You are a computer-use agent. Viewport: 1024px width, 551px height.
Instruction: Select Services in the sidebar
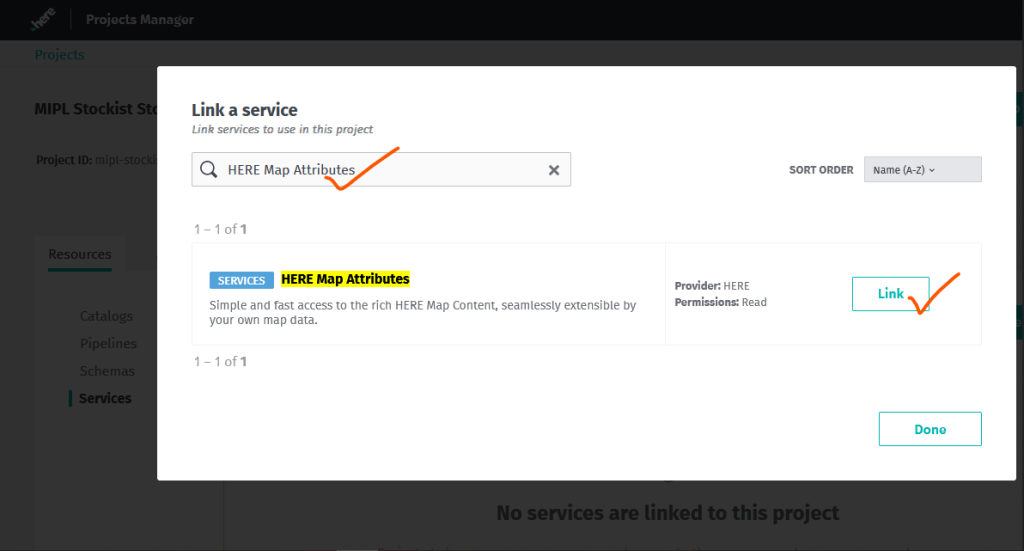[105, 398]
